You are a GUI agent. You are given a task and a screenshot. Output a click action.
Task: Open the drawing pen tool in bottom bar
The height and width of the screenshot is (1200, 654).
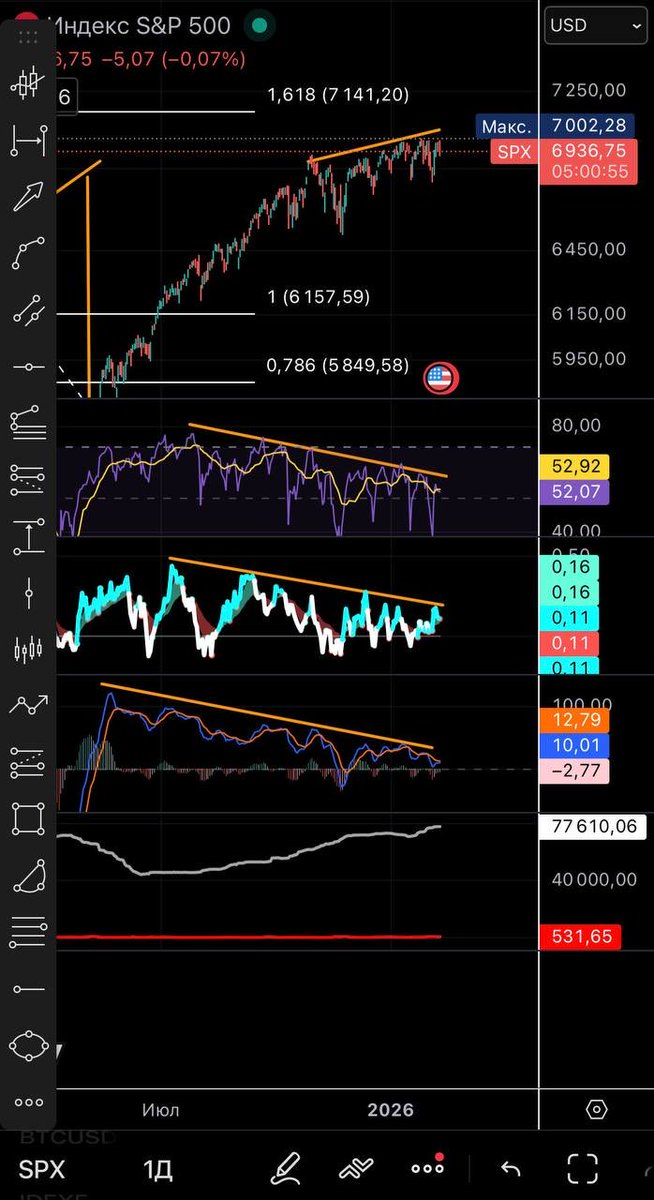(x=286, y=1168)
